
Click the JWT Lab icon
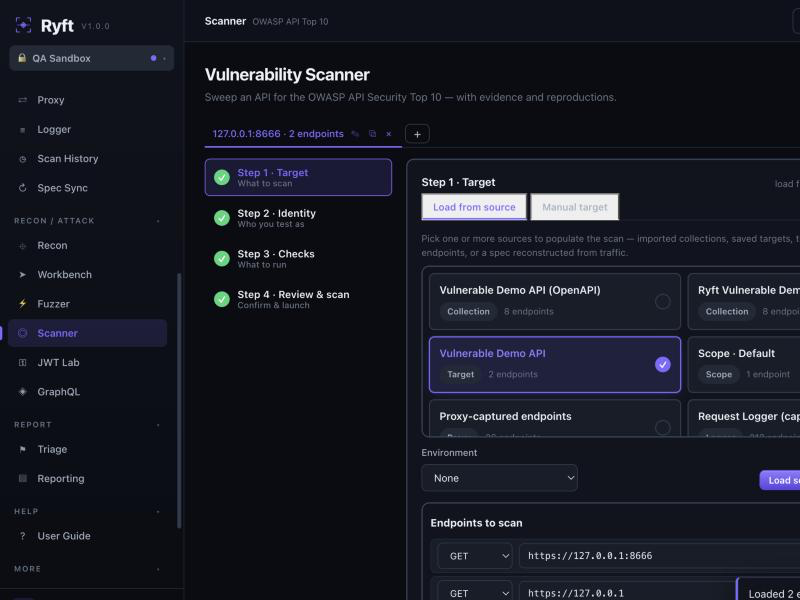click(x=22, y=363)
